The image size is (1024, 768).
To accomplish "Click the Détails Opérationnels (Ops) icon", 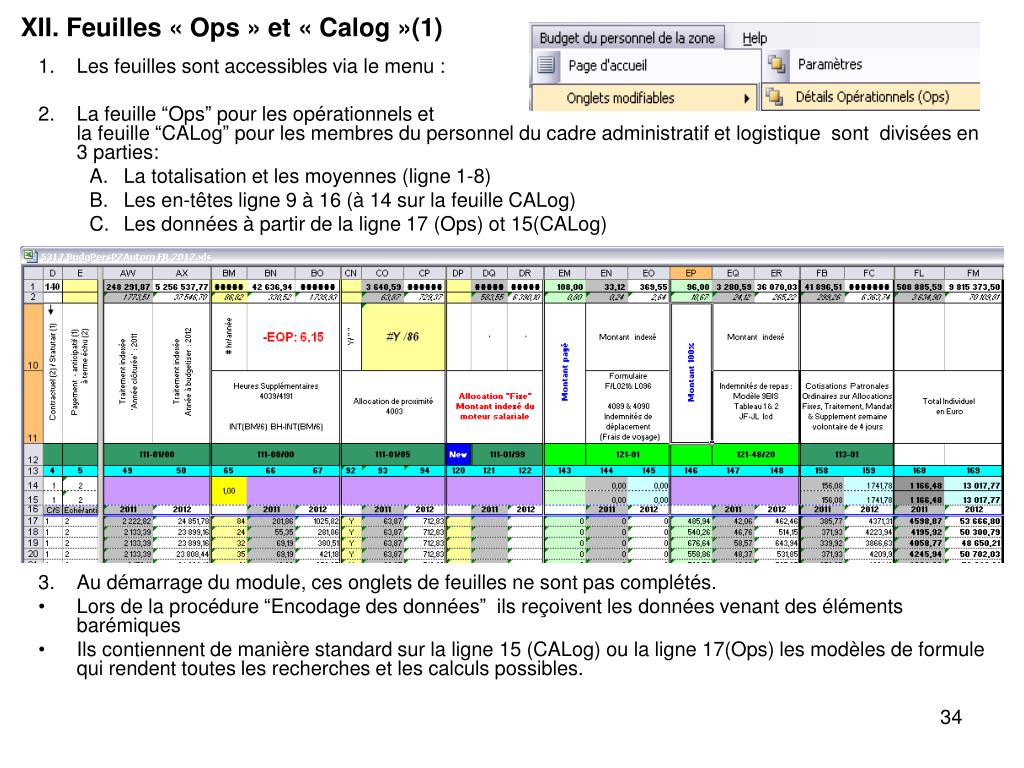I will click(x=775, y=97).
